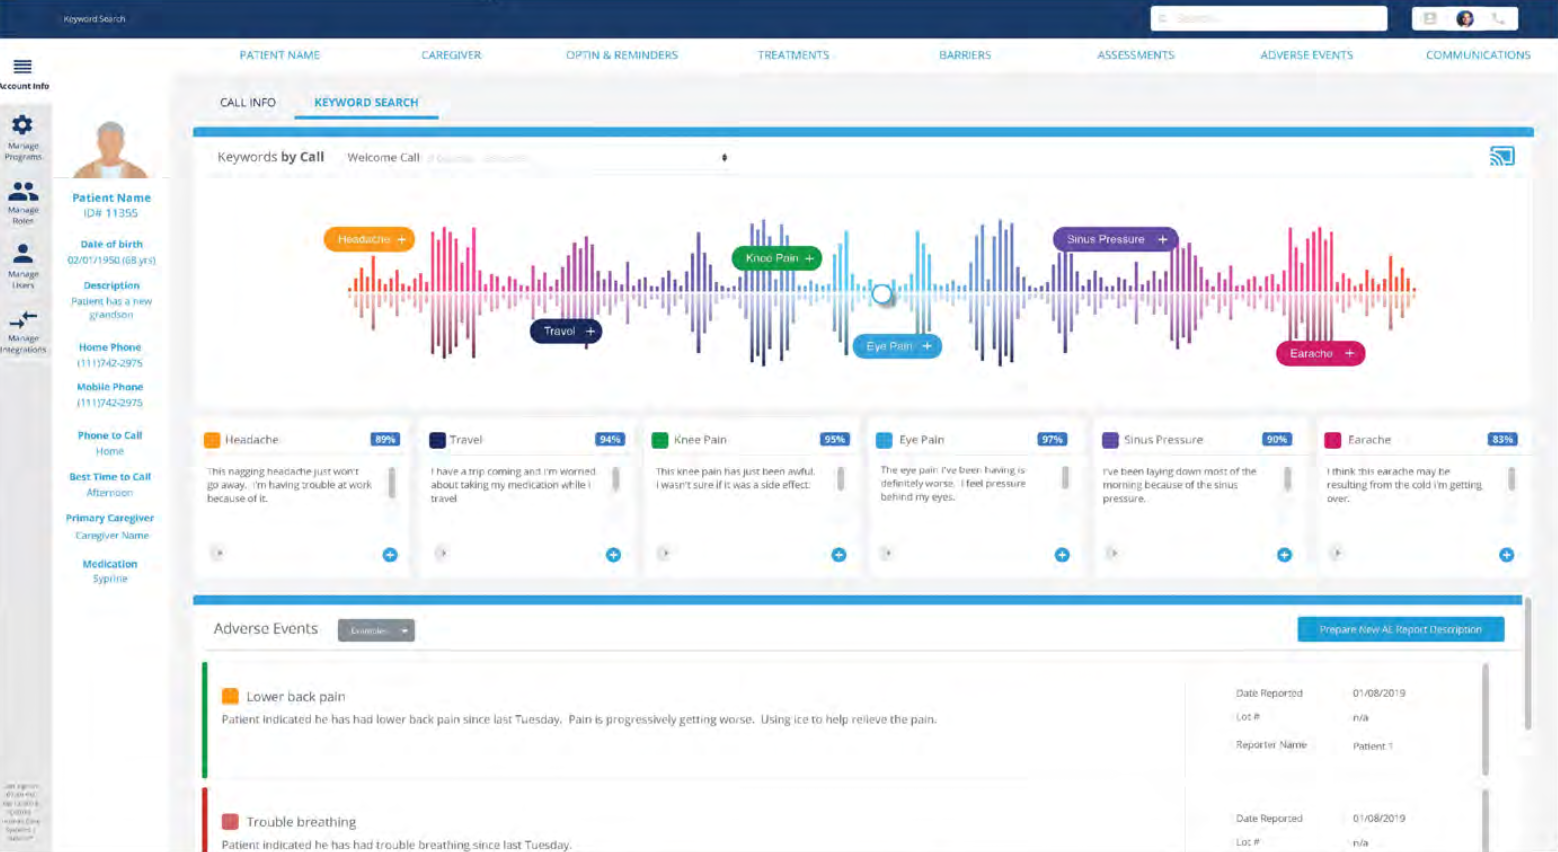Click the home phone number (111)742-2975
This screenshot has height=852, width=1558.
click(110, 363)
